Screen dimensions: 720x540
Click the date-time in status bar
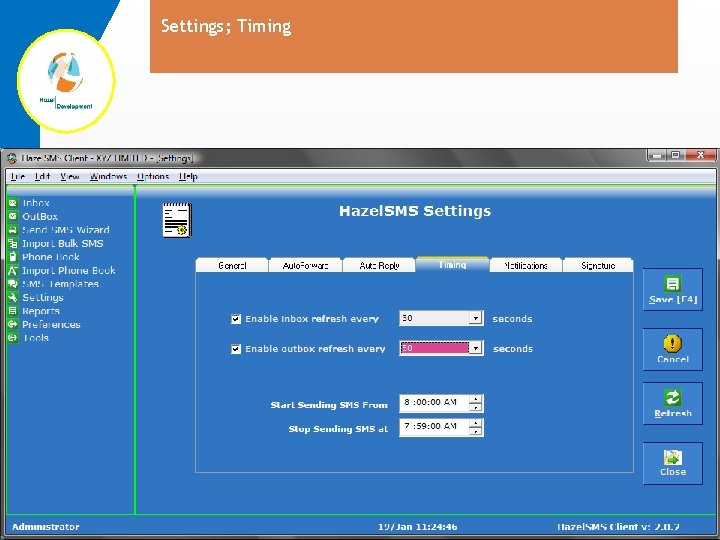click(x=417, y=527)
